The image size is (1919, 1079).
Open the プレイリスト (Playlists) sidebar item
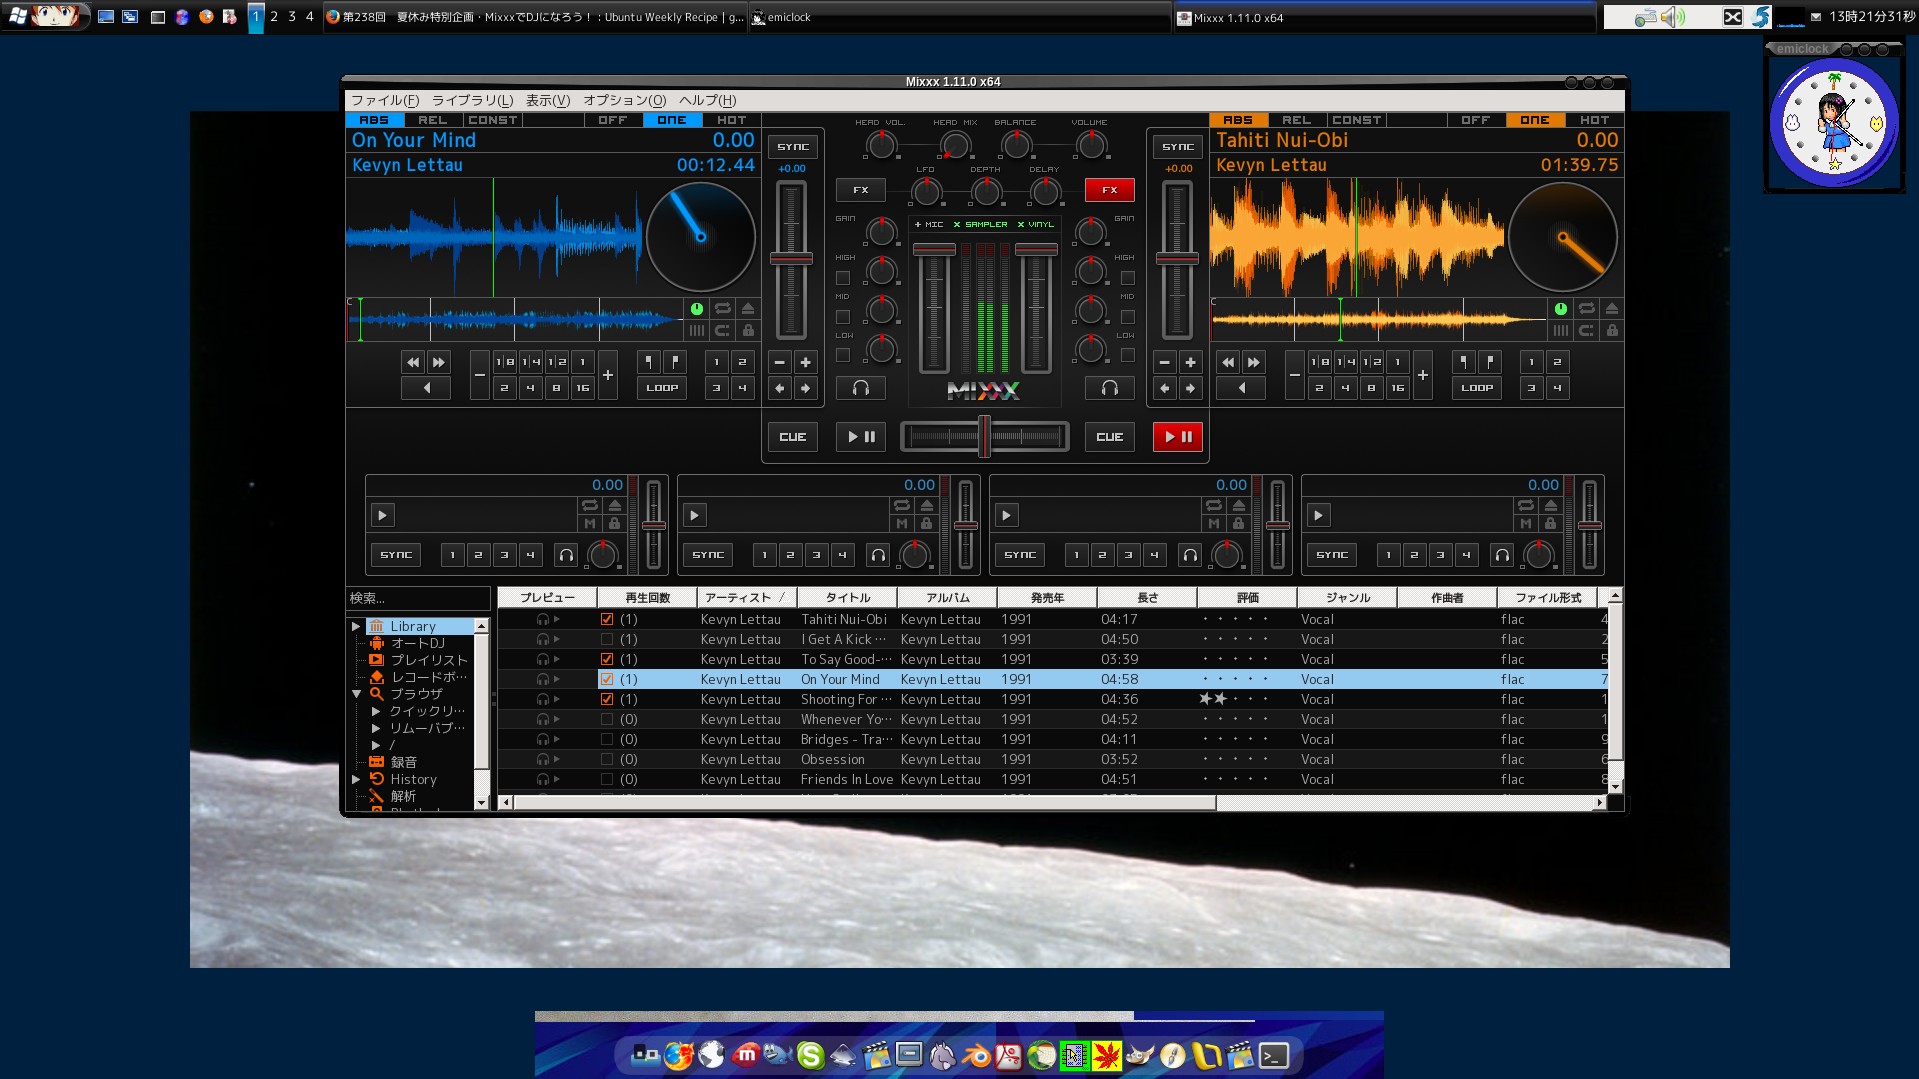point(422,659)
